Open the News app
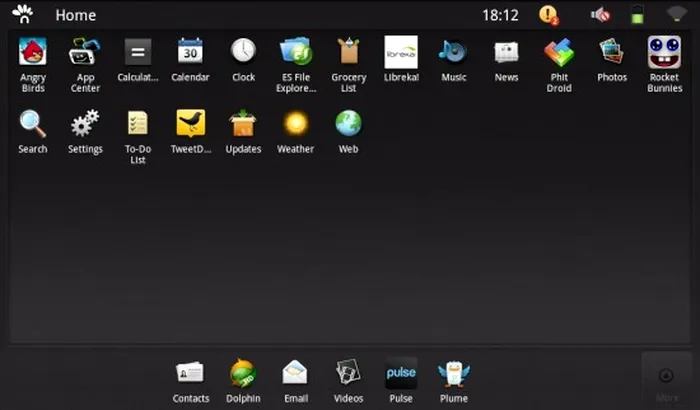This screenshot has width=700, height=410. (506, 52)
